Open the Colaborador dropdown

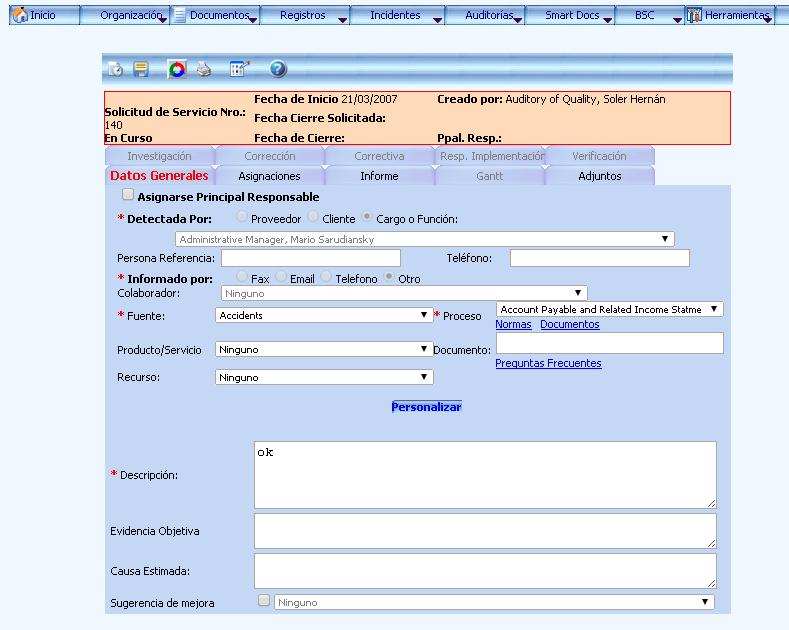[404, 293]
